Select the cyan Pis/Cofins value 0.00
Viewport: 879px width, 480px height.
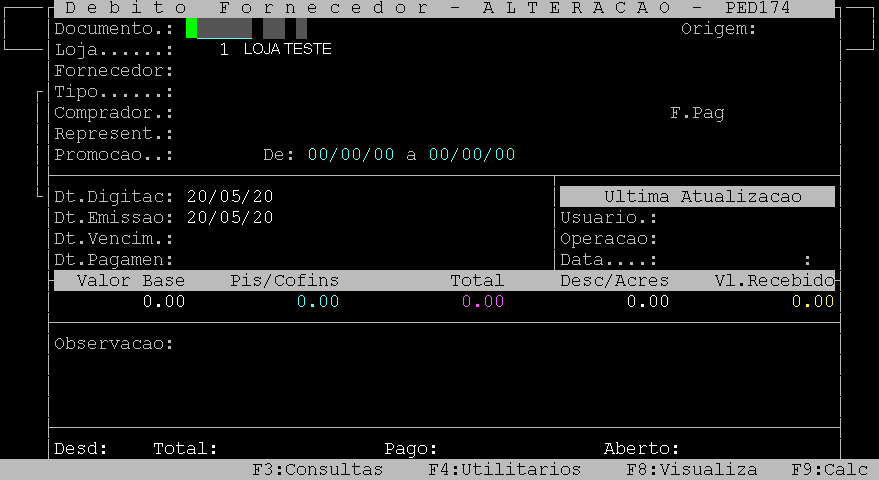click(318, 302)
